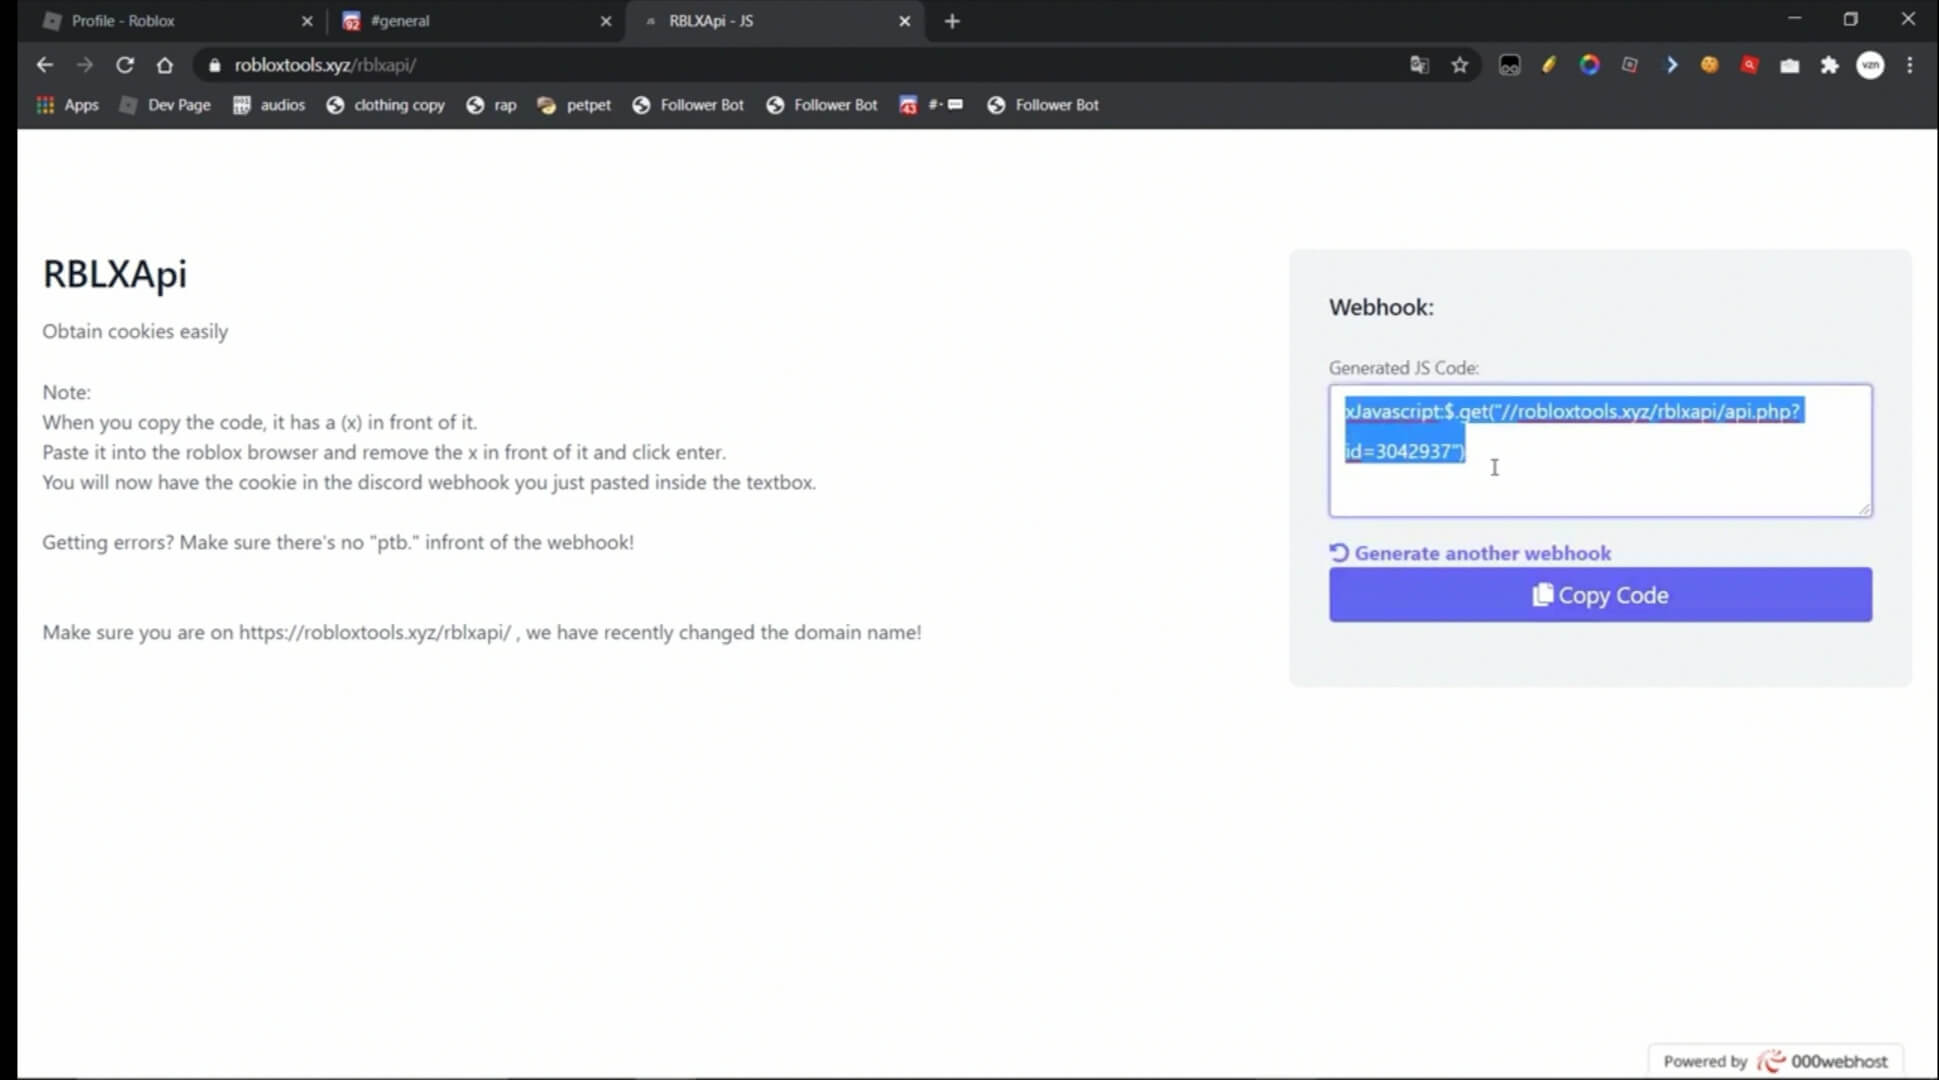Click the forward navigation arrow icon
The width and height of the screenshot is (1939, 1080).
coord(82,64)
